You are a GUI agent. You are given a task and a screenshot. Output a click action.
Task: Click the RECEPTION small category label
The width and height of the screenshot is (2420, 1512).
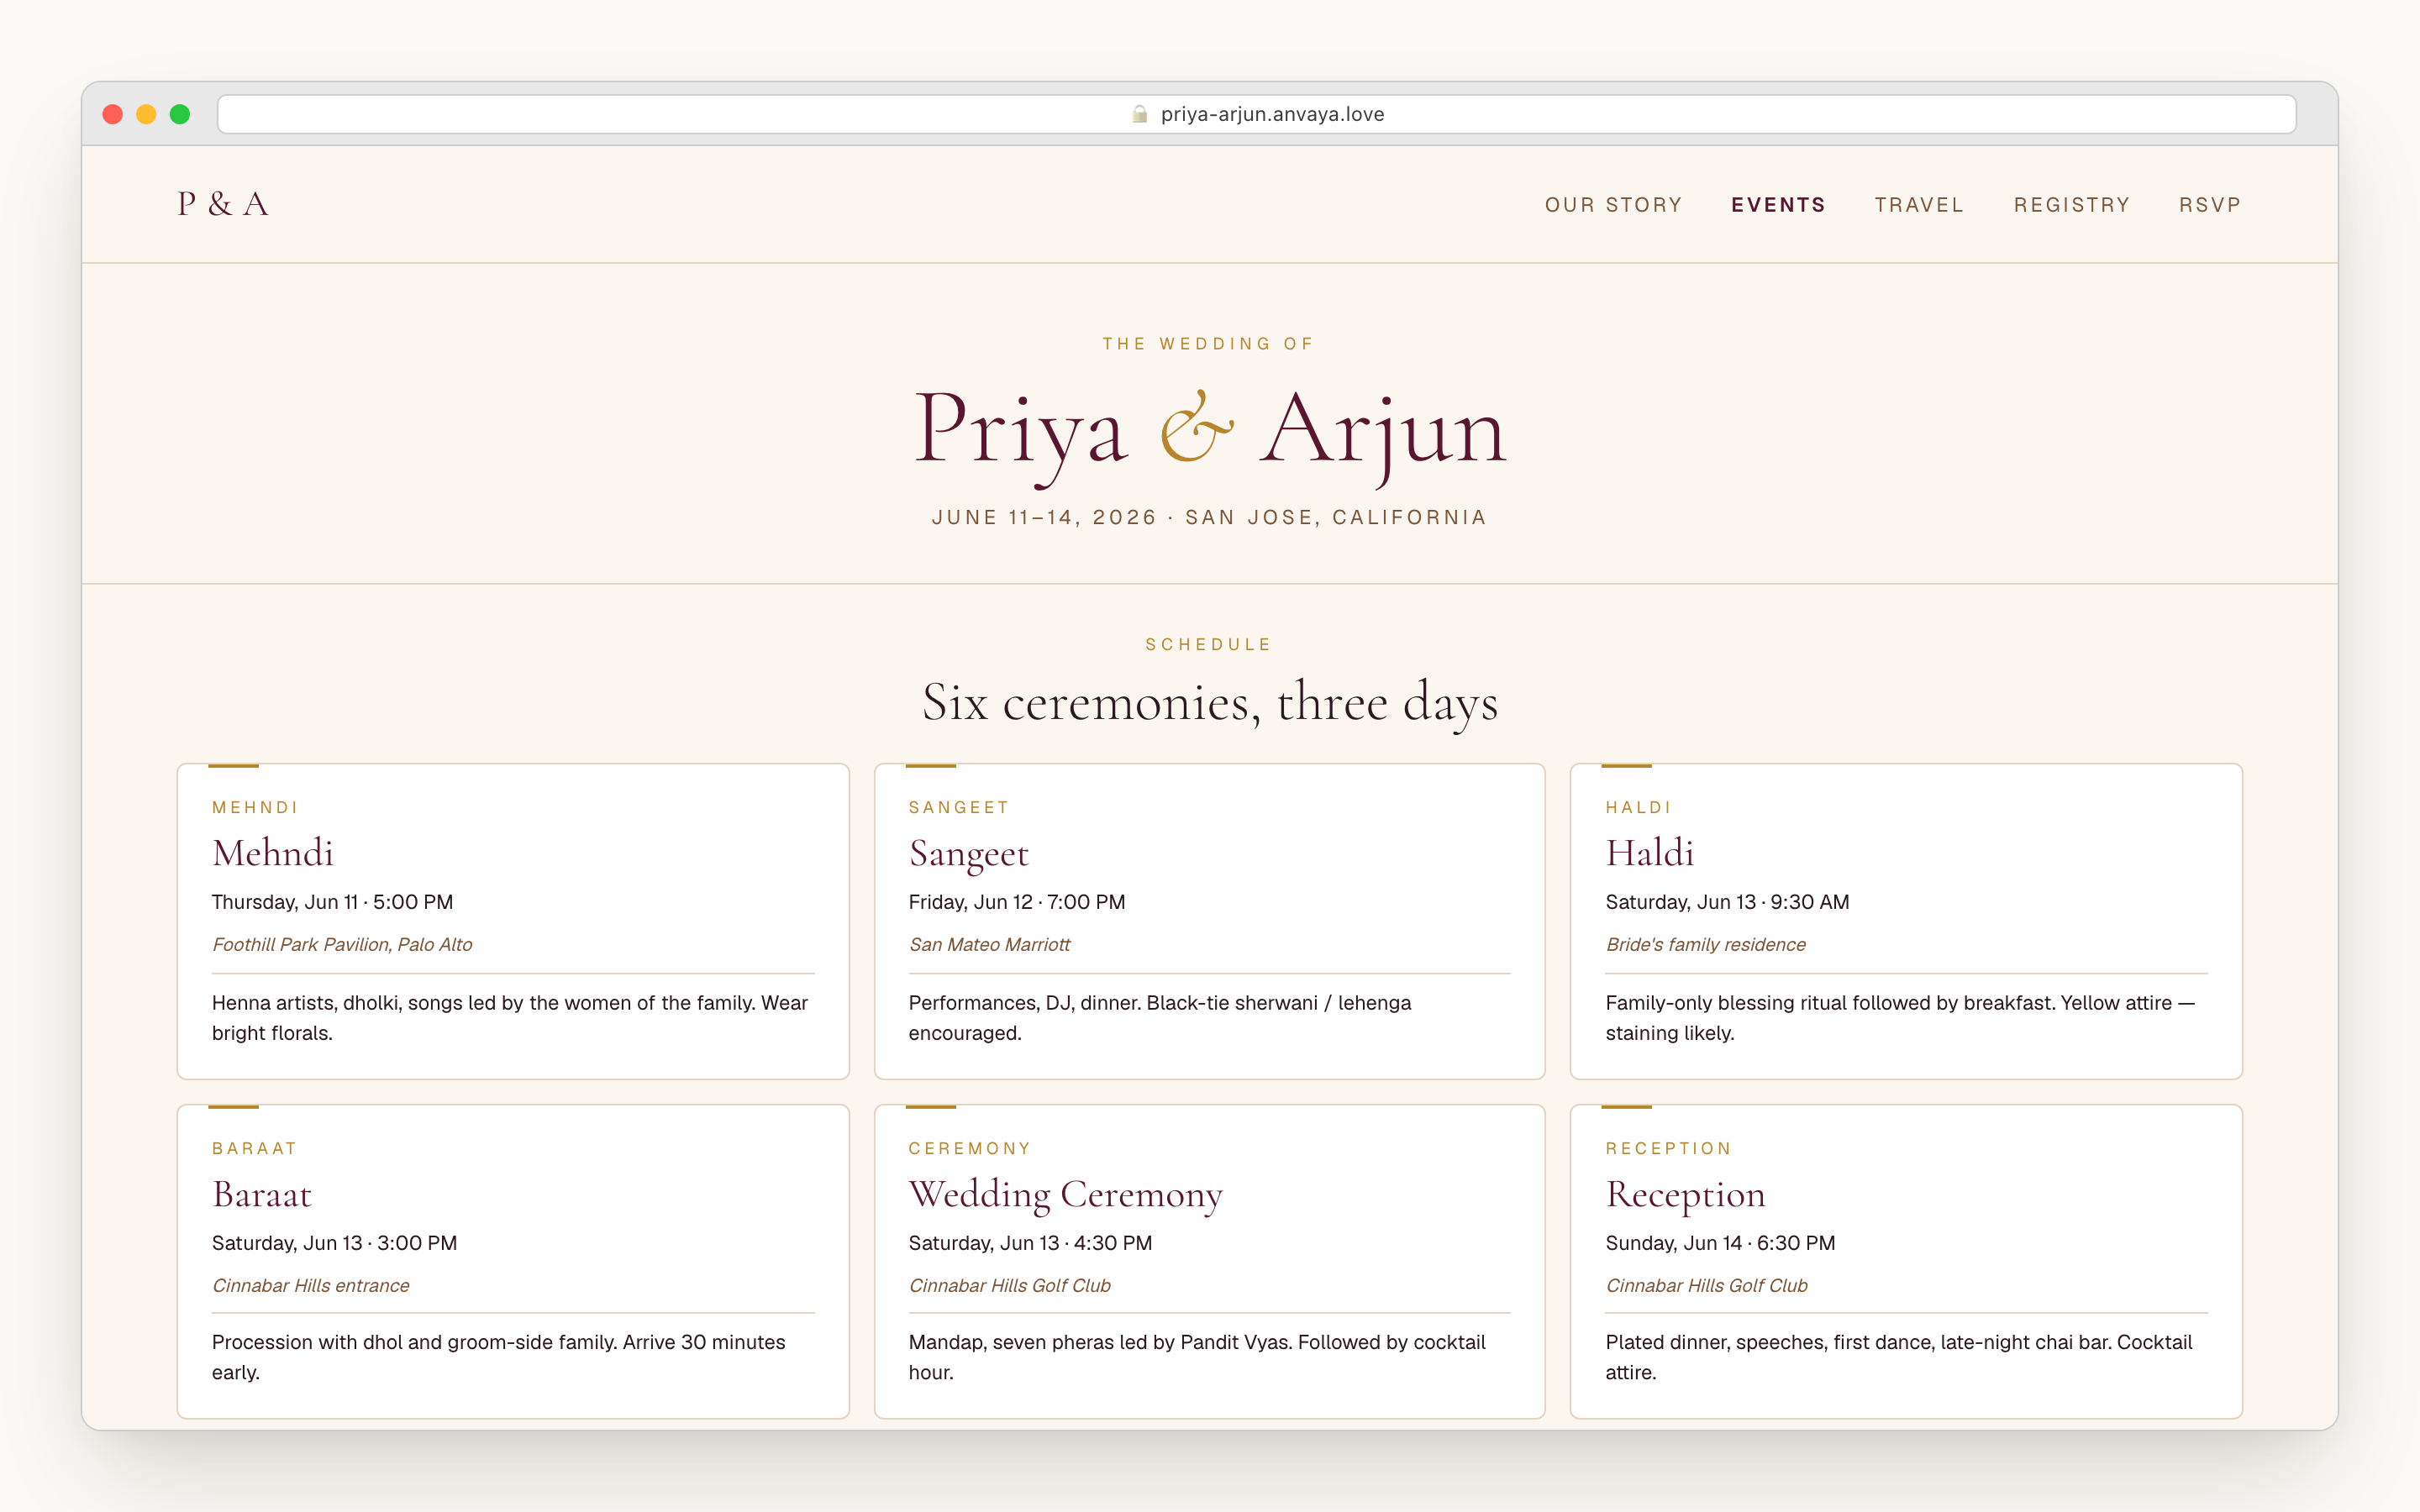1668,1149
